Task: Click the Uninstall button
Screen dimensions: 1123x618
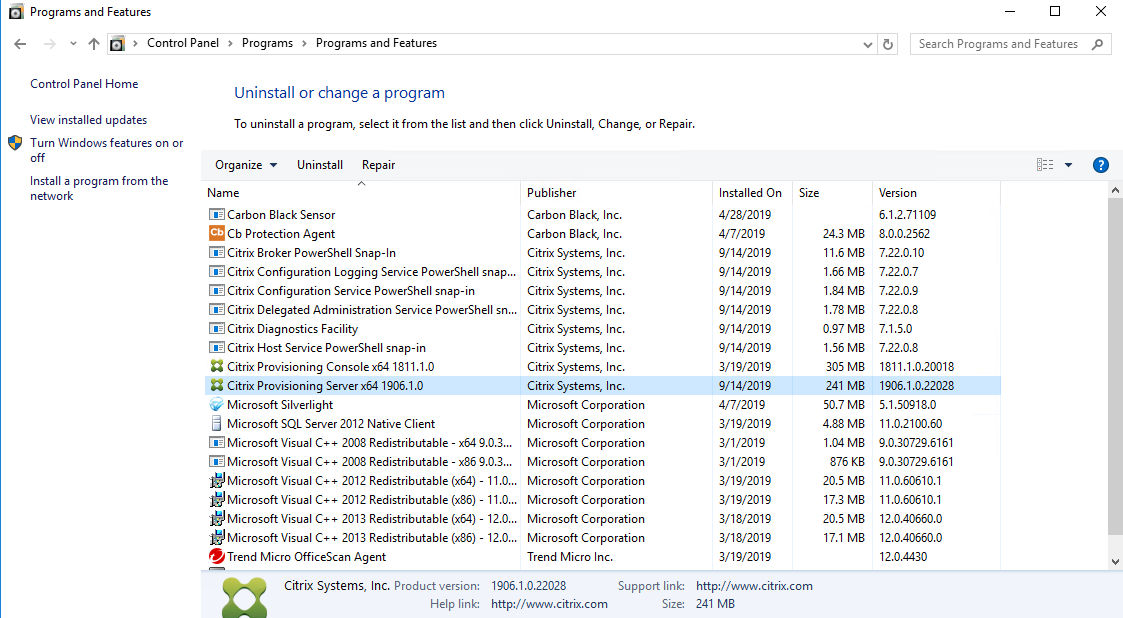Action: point(319,165)
